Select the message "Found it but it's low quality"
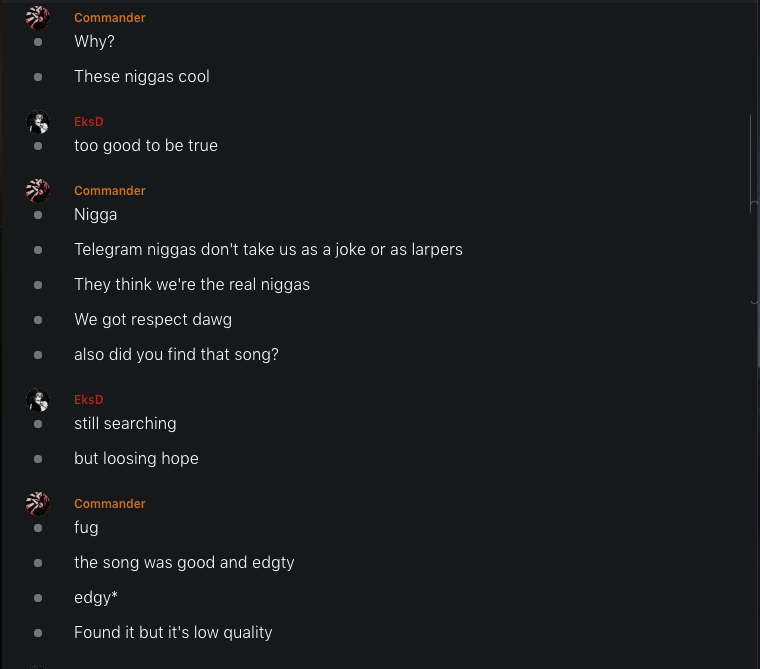Viewport: 760px width, 669px height. [173, 633]
